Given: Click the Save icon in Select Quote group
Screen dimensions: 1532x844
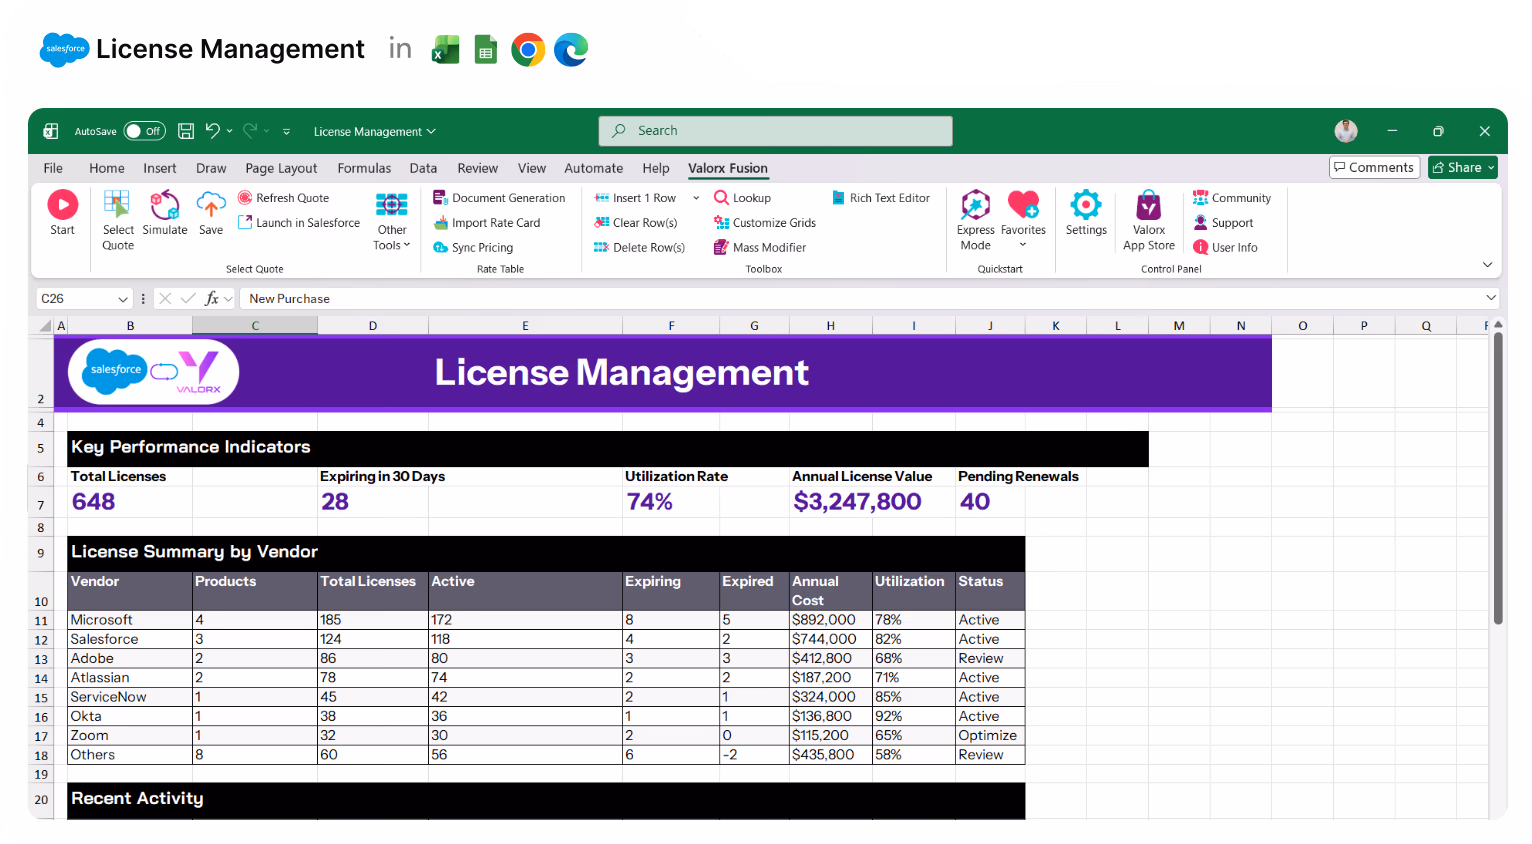Looking at the screenshot, I should (x=210, y=212).
